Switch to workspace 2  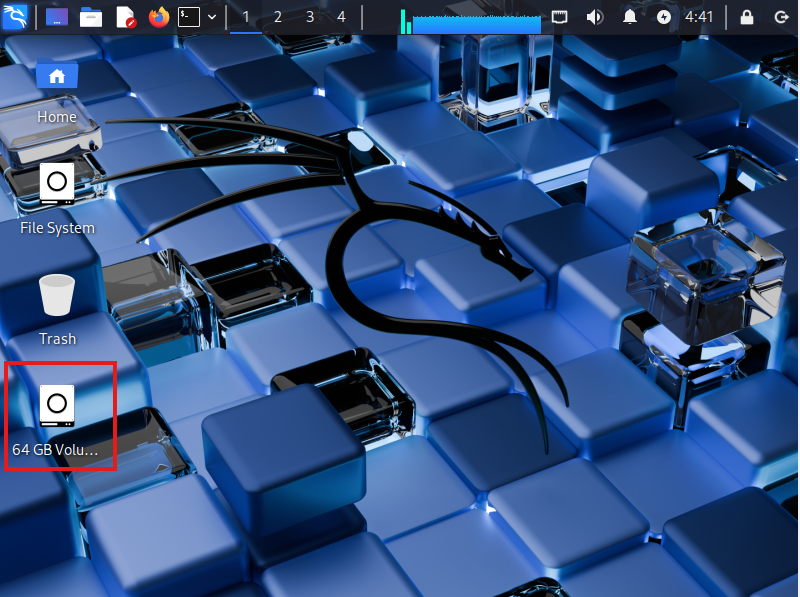tap(278, 17)
